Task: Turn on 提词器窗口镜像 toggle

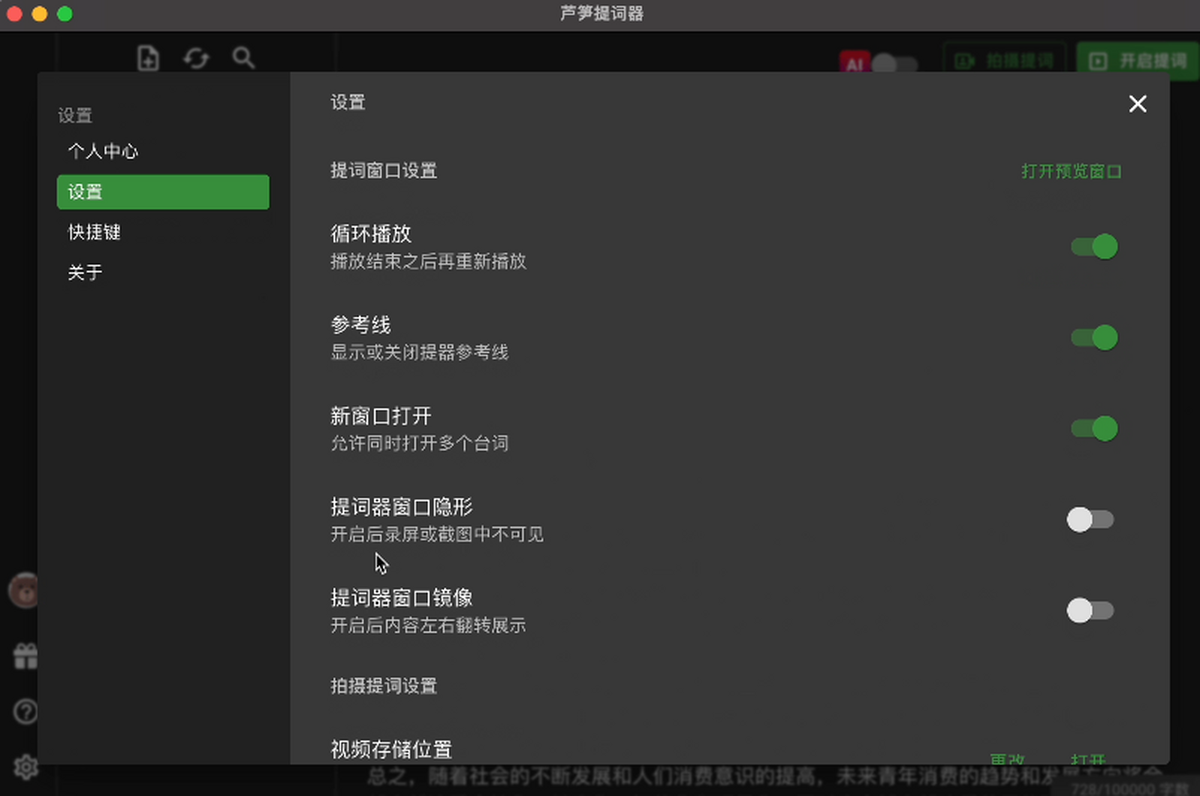Action: 1089,611
